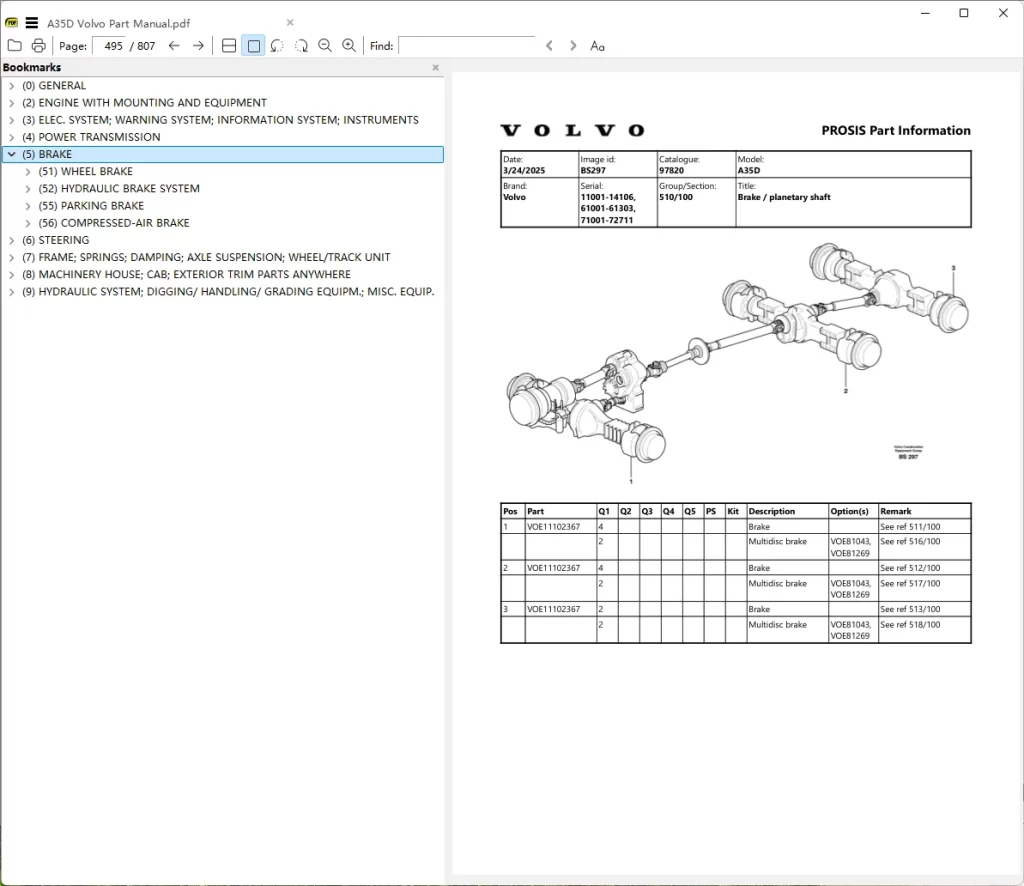The width and height of the screenshot is (1024, 886).
Task: Rotate the page left
Action: (x=277, y=46)
